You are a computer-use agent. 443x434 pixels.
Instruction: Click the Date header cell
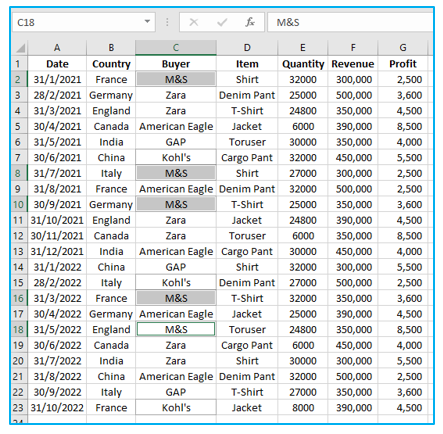coord(57,64)
